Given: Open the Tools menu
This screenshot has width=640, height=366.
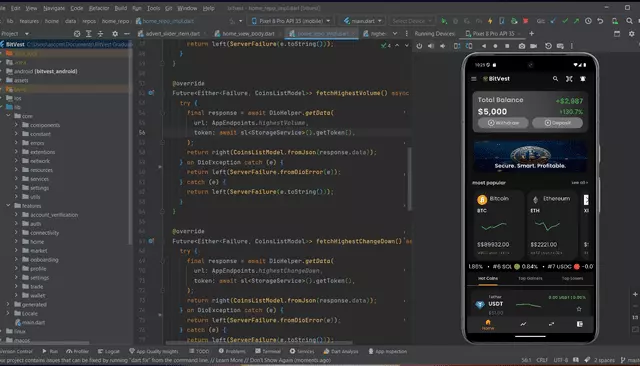Looking at the screenshot, I should click(153, 8).
